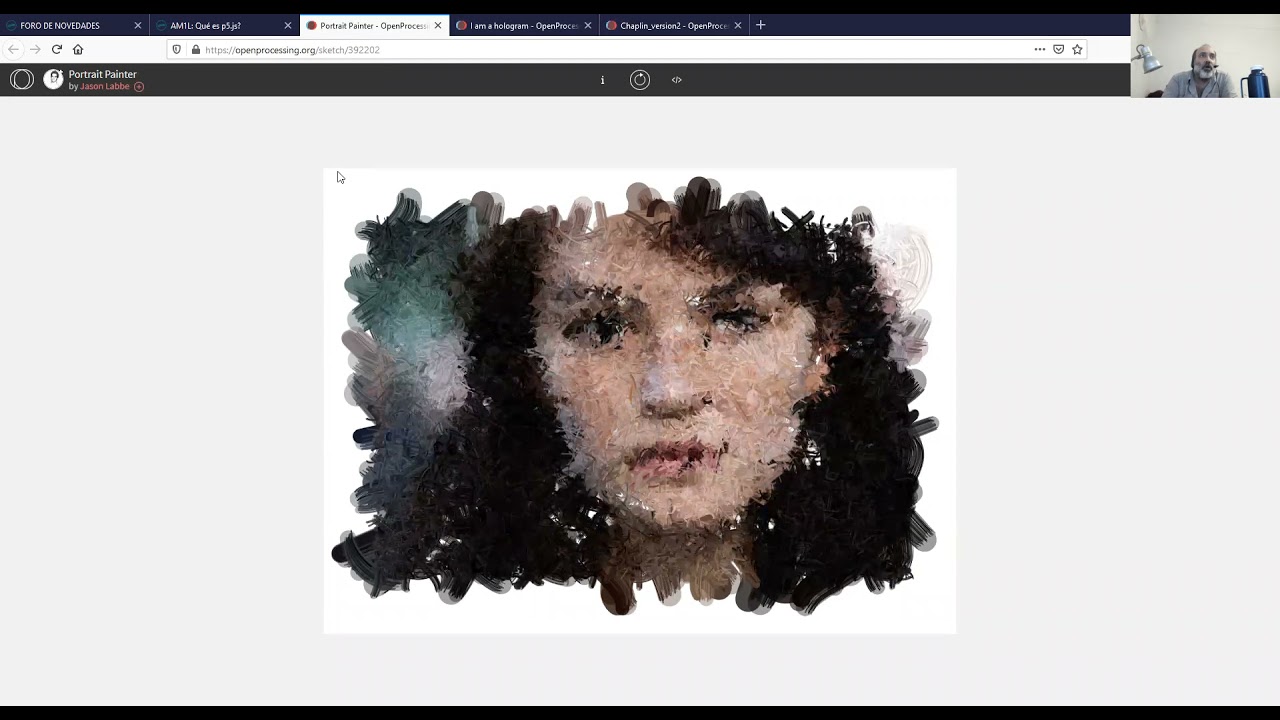
Task: Switch to the AM1L: Qué es p5.js? tab
Action: (225, 25)
